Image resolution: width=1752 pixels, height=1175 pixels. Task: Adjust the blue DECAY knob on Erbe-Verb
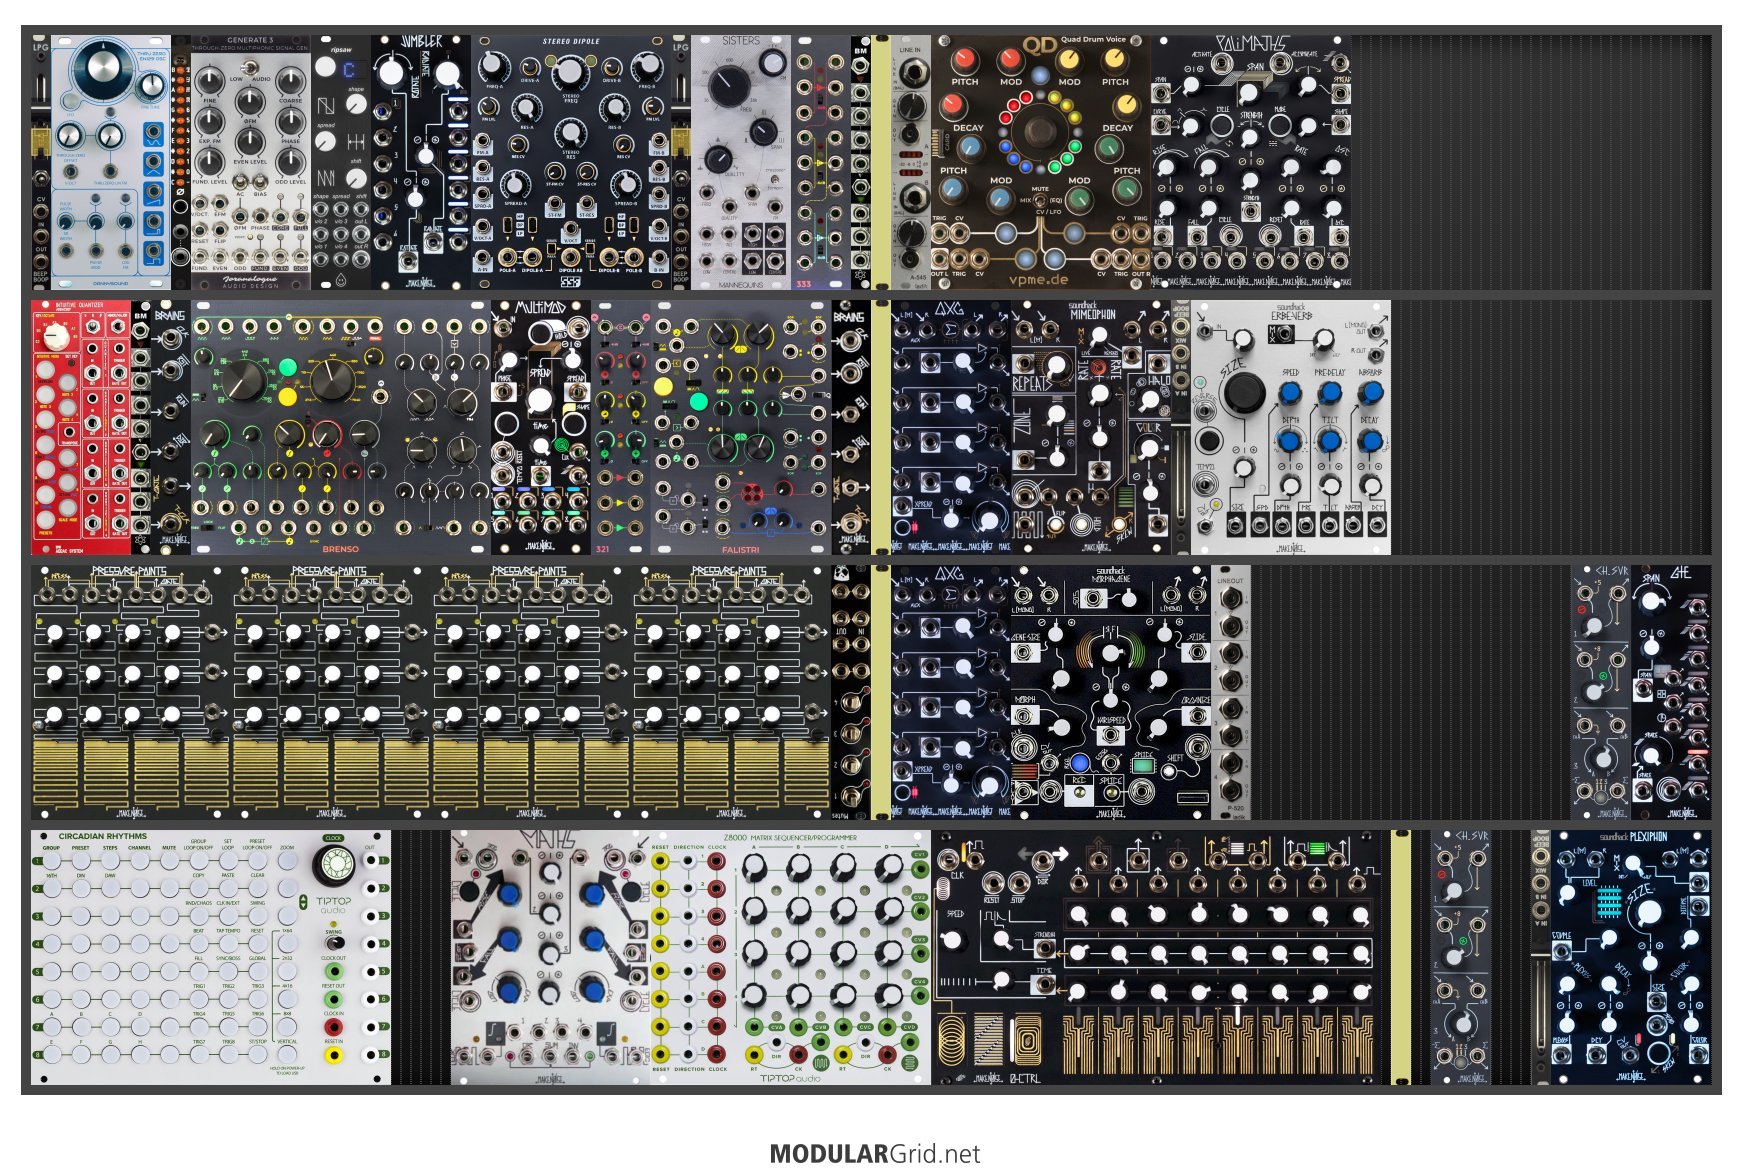click(x=1371, y=441)
